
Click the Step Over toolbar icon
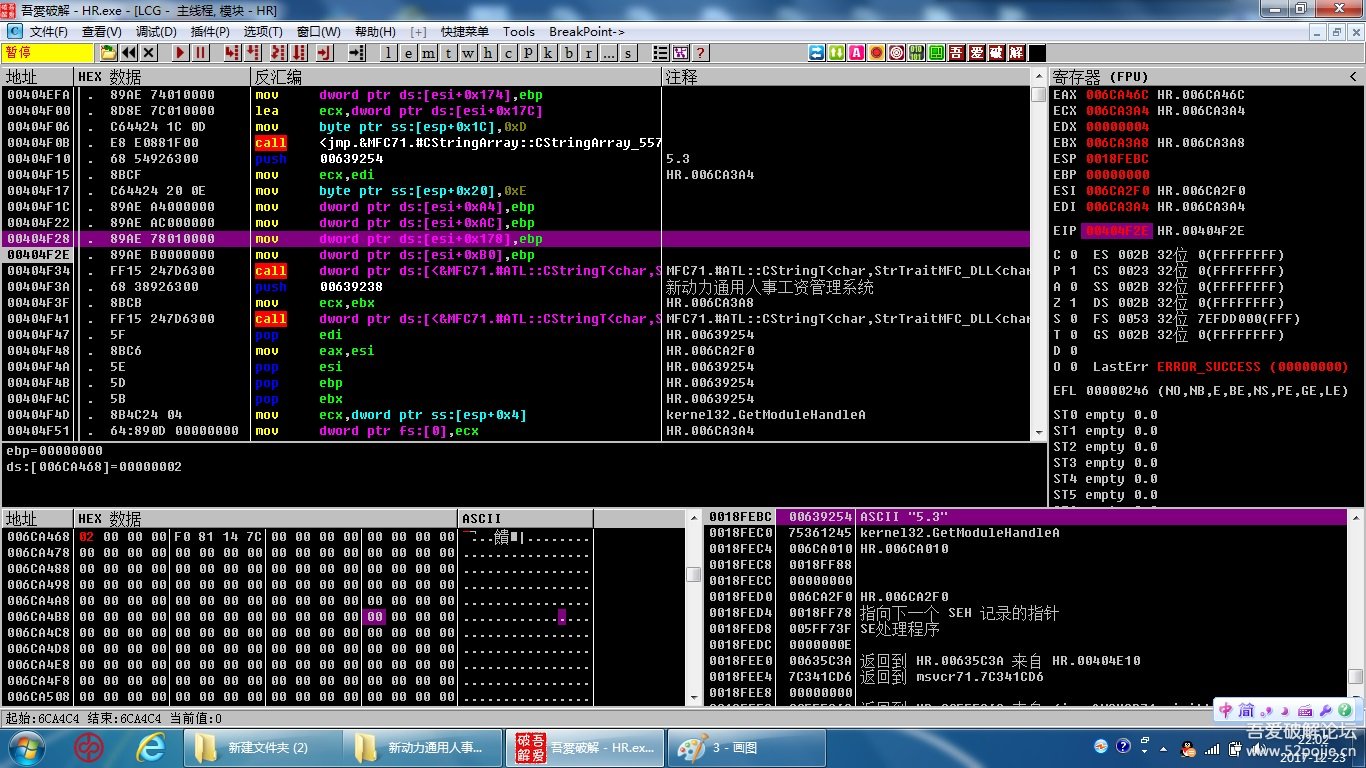pyautogui.click(x=255, y=53)
